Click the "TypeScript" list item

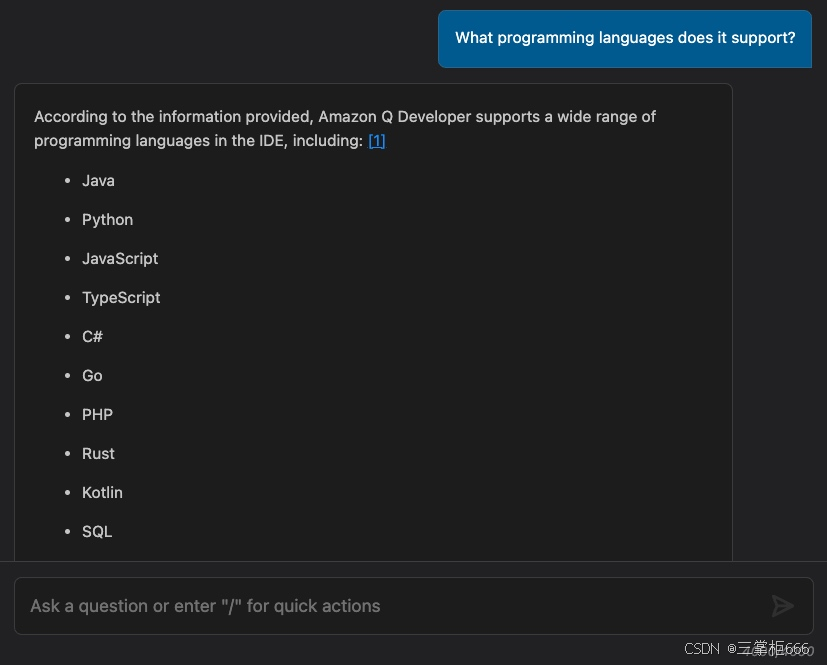pyautogui.click(x=121, y=298)
